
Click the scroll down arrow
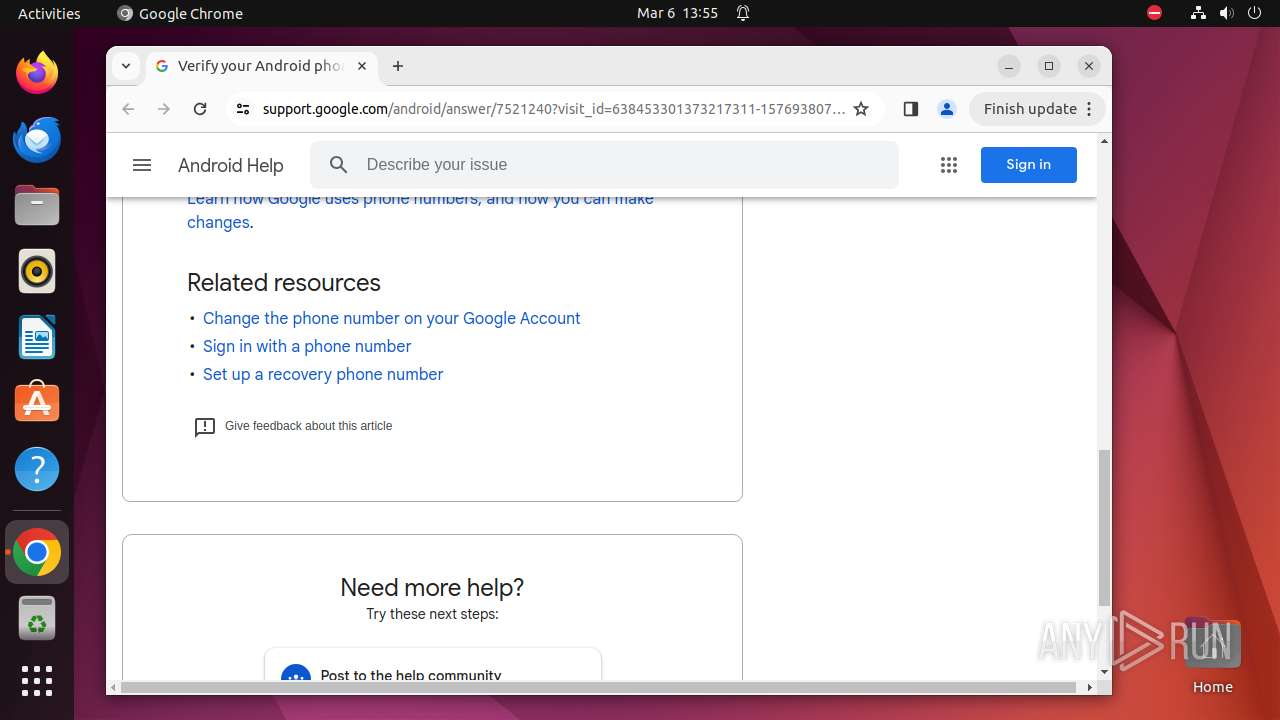tap(1104, 673)
